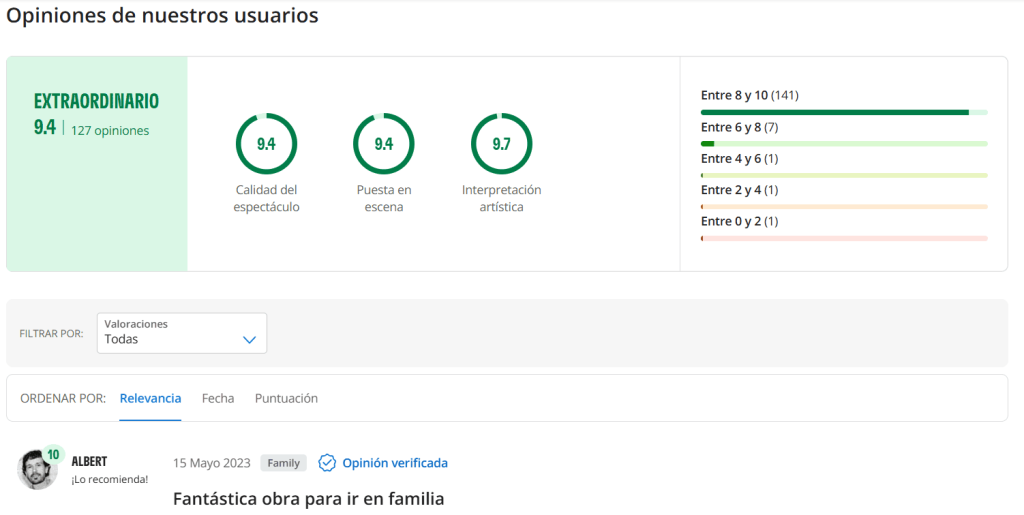Image resolution: width=1024 pixels, height=515 pixels.
Task: Click the 9.4 Calidad del espectáculo circle
Action: point(266,144)
